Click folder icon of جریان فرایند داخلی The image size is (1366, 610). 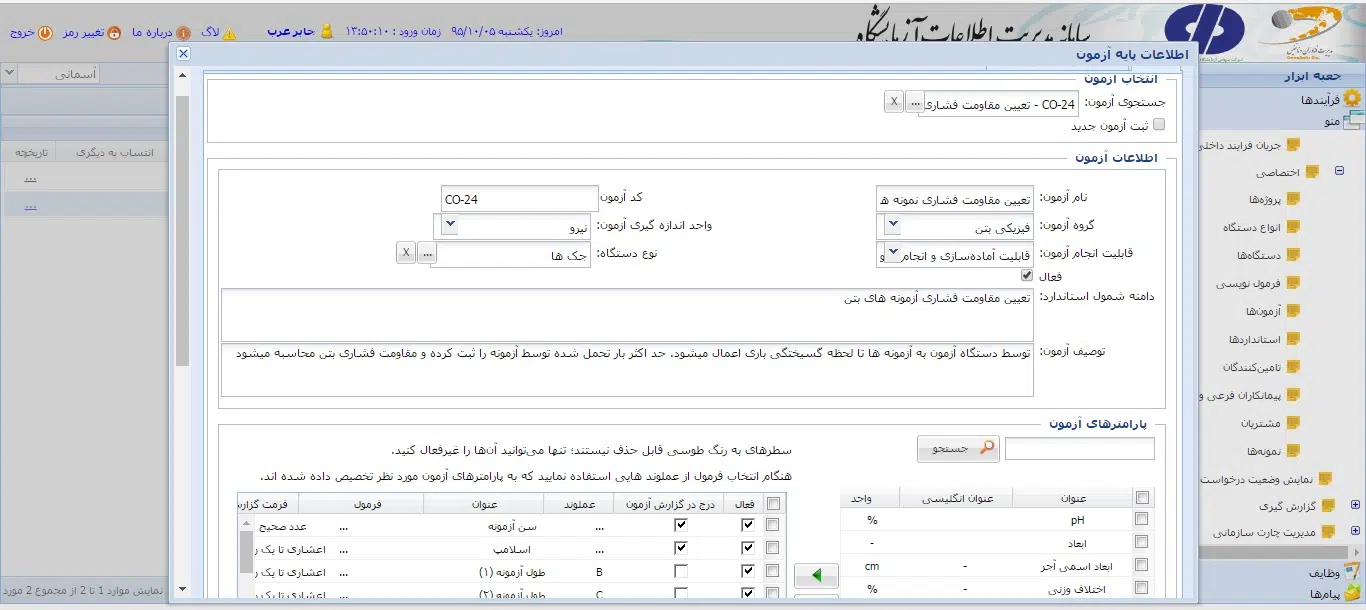tap(1293, 145)
